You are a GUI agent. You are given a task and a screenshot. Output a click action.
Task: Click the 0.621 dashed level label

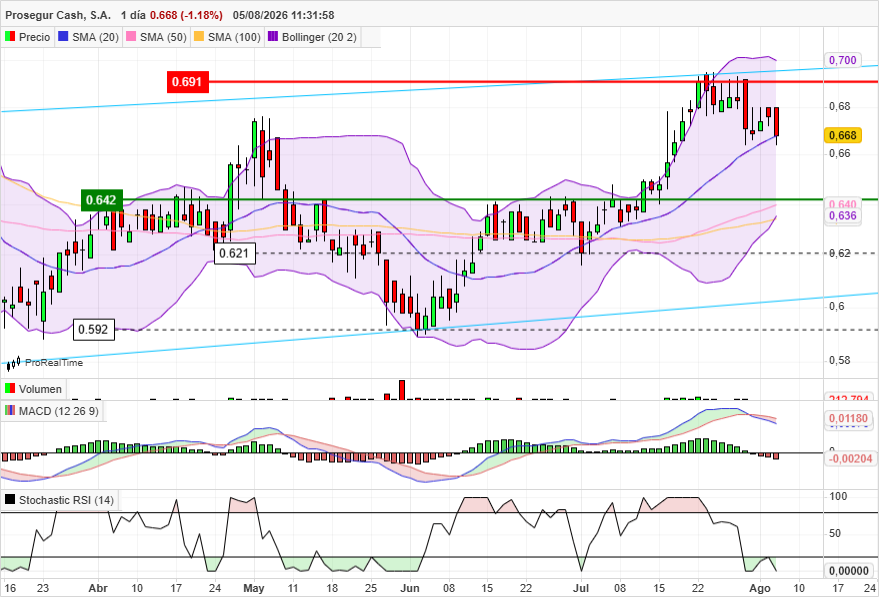234,253
